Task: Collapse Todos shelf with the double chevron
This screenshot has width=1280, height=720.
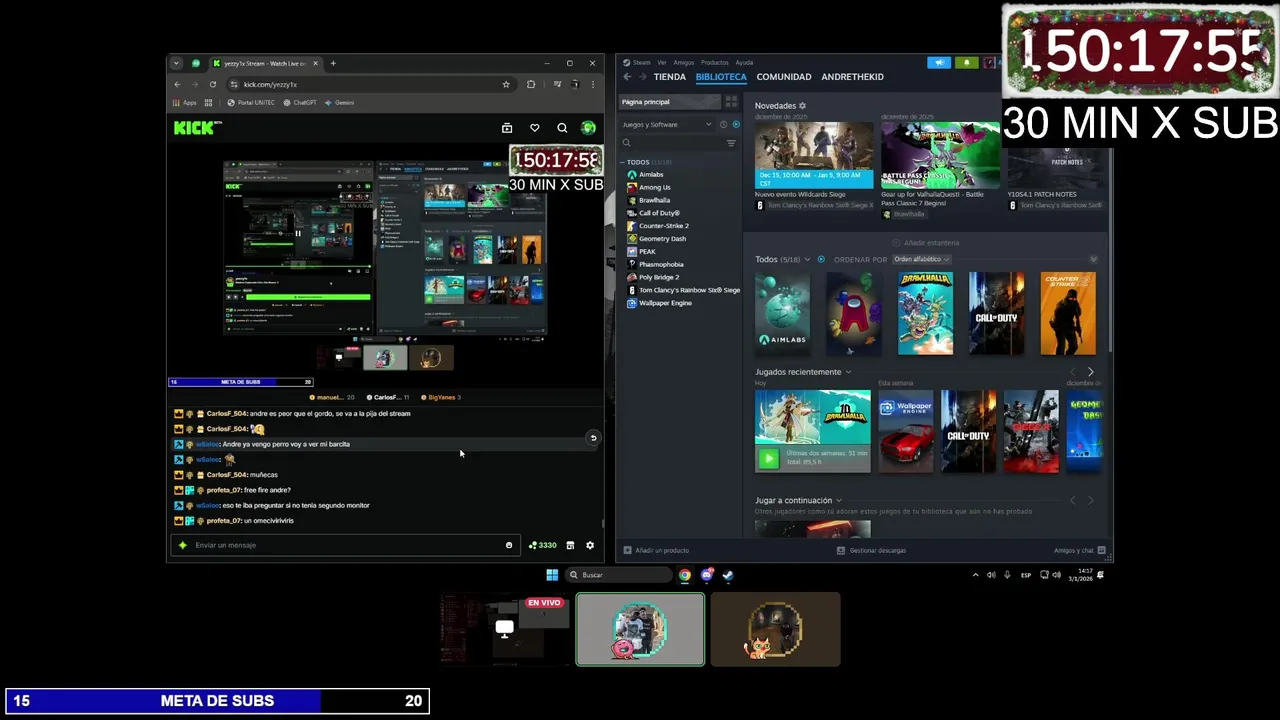Action: pos(1093,259)
